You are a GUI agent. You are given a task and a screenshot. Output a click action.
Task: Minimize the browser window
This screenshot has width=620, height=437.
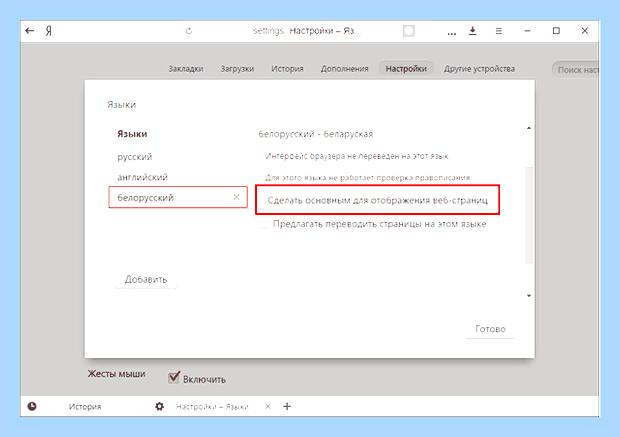click(x=527, y=31)
